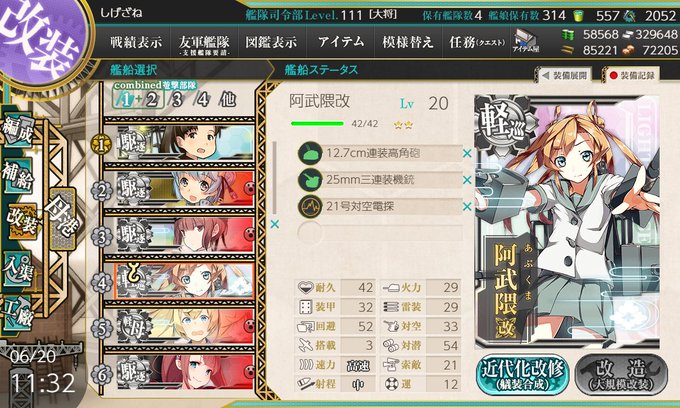Open the 装備記録 equipment record toggle
This screenshot has width=680, height=408.
coord(632,75)
